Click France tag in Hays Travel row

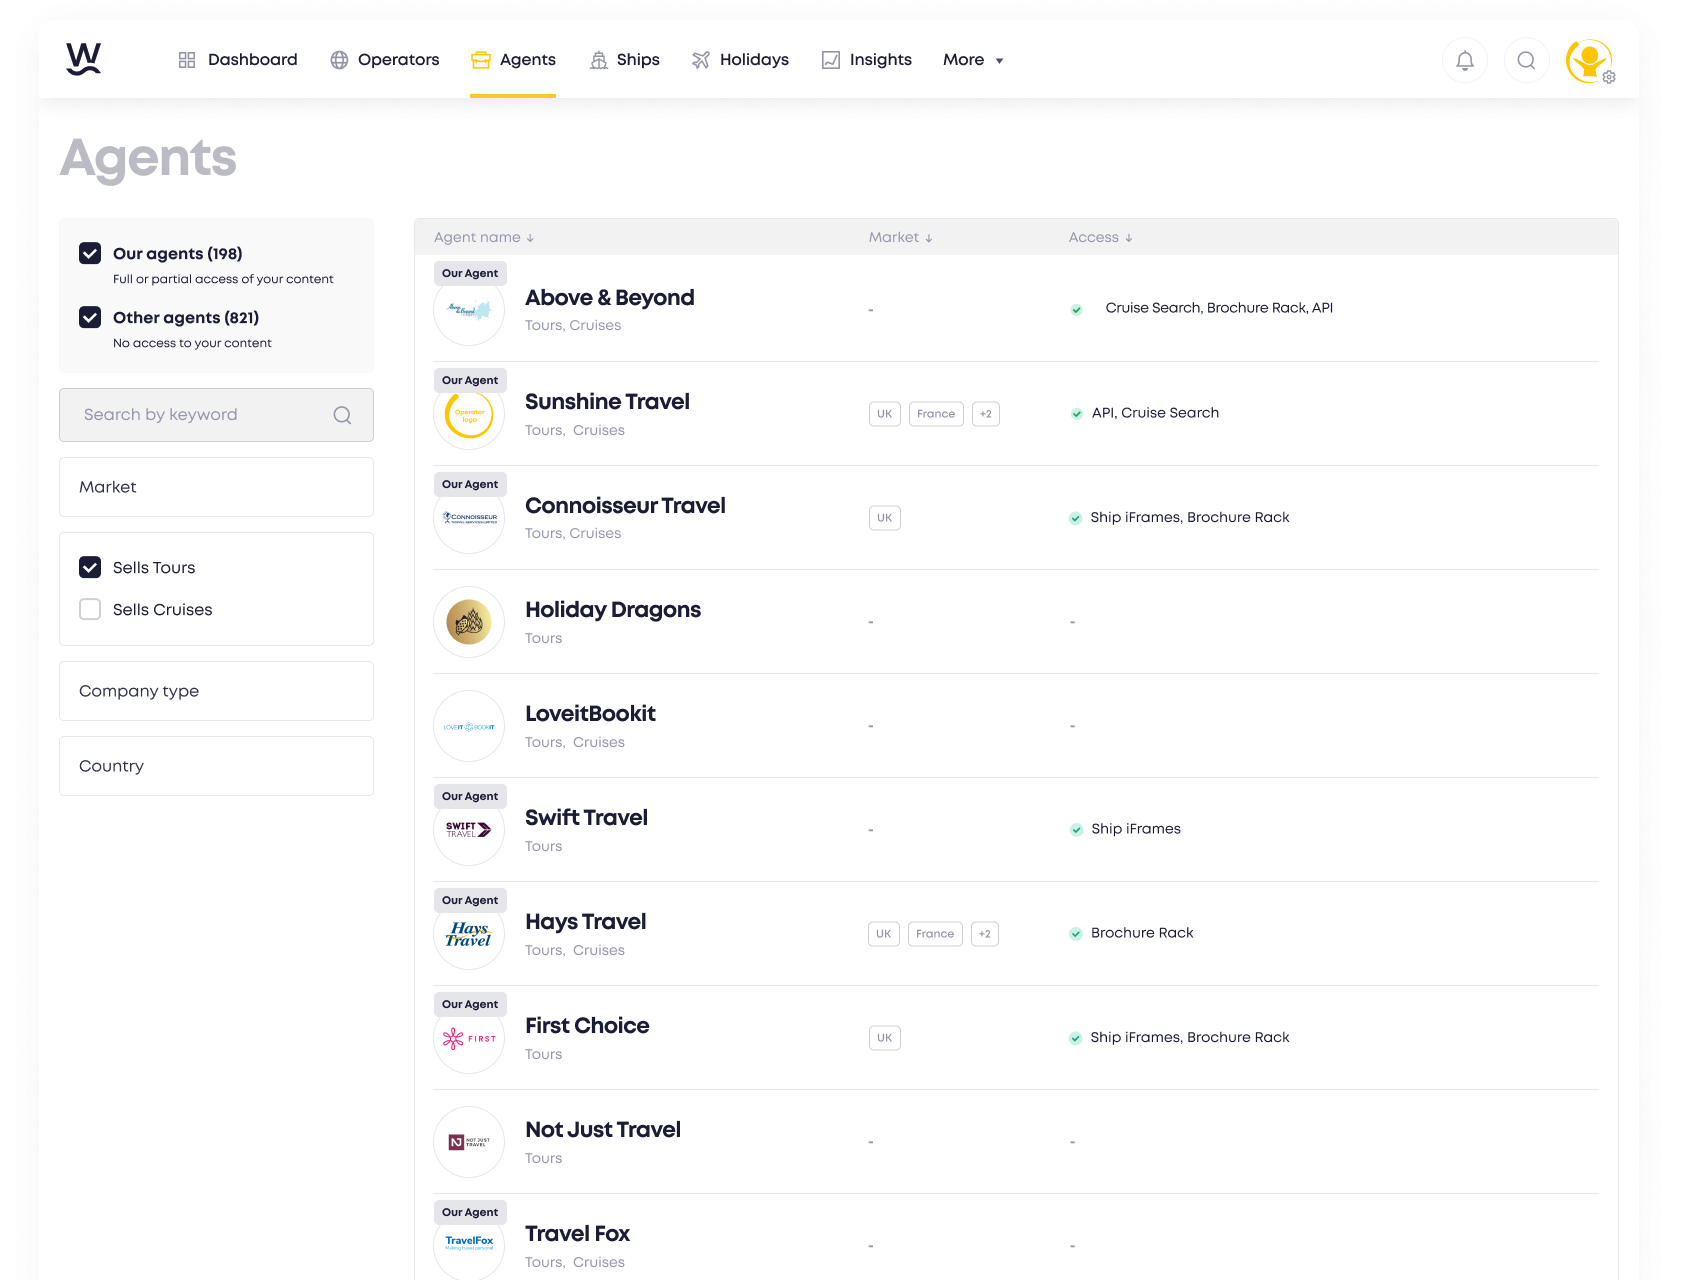(x=935, y=934)
